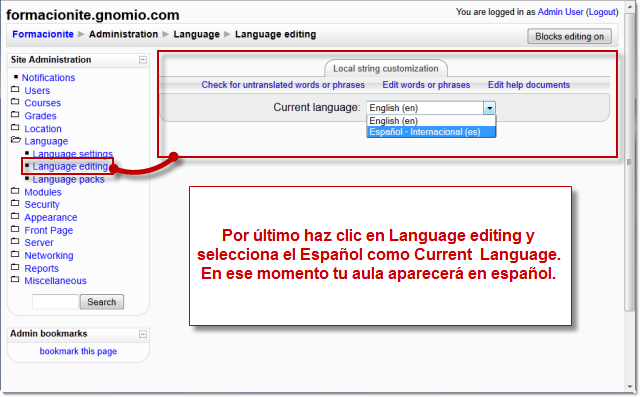This screenshot has width=640, height=397.
Task: Collapse the Admin bookmarks block
Action: (x=143, y=334)
